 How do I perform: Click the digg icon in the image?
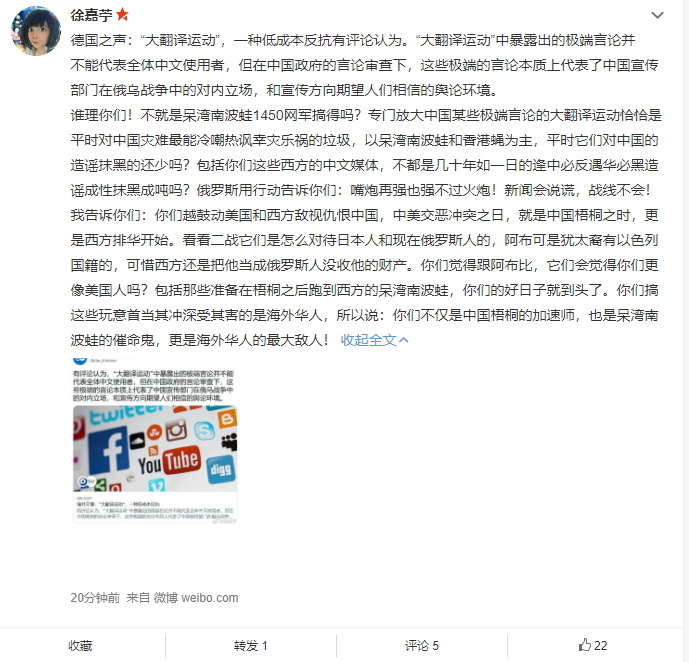pyautogui.click(x=221, y=470)
